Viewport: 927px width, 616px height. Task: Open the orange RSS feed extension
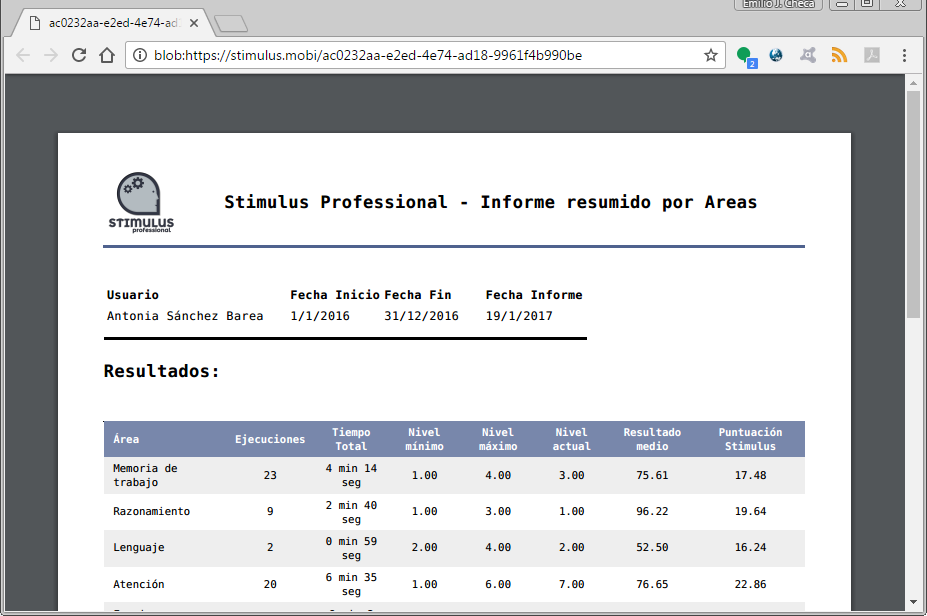[839, 55]
